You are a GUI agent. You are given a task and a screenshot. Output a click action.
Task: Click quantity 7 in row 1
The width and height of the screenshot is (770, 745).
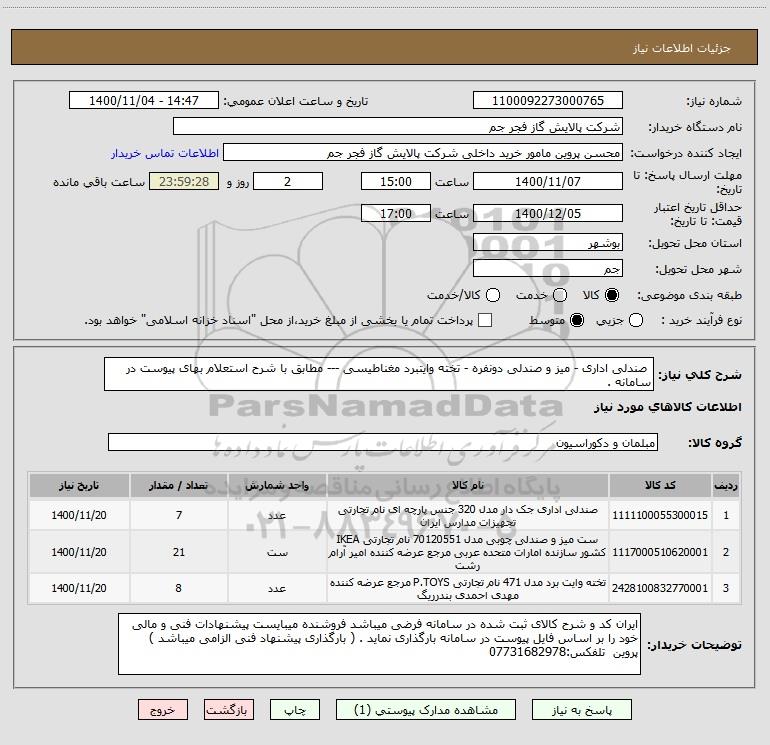[x=179, y=515]
